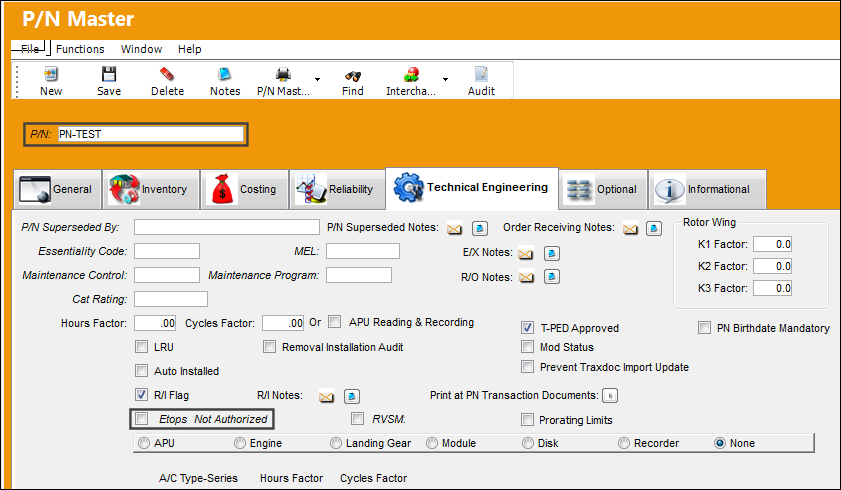The width and height of the screenshot is (841, 490).
Task: Open the File menu
Action: point(30,49)
